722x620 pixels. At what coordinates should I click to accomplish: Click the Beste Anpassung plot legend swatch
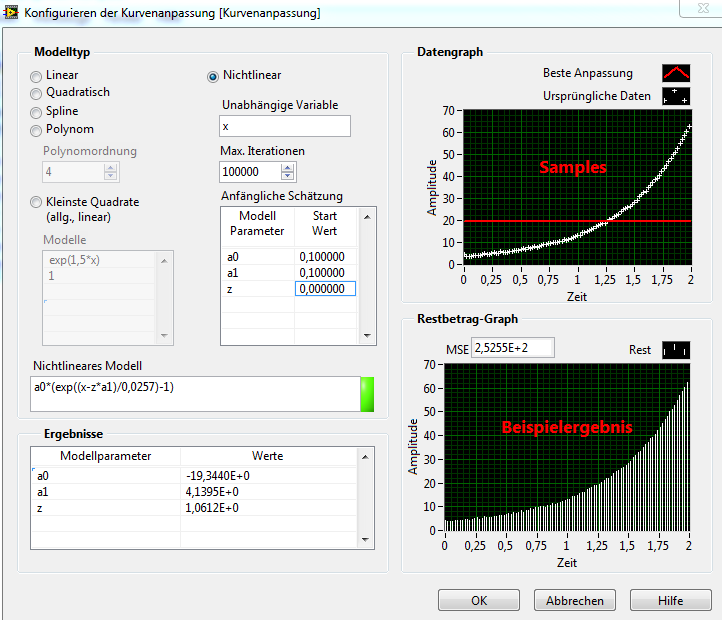pyautogui.click(x=676, y=73)
